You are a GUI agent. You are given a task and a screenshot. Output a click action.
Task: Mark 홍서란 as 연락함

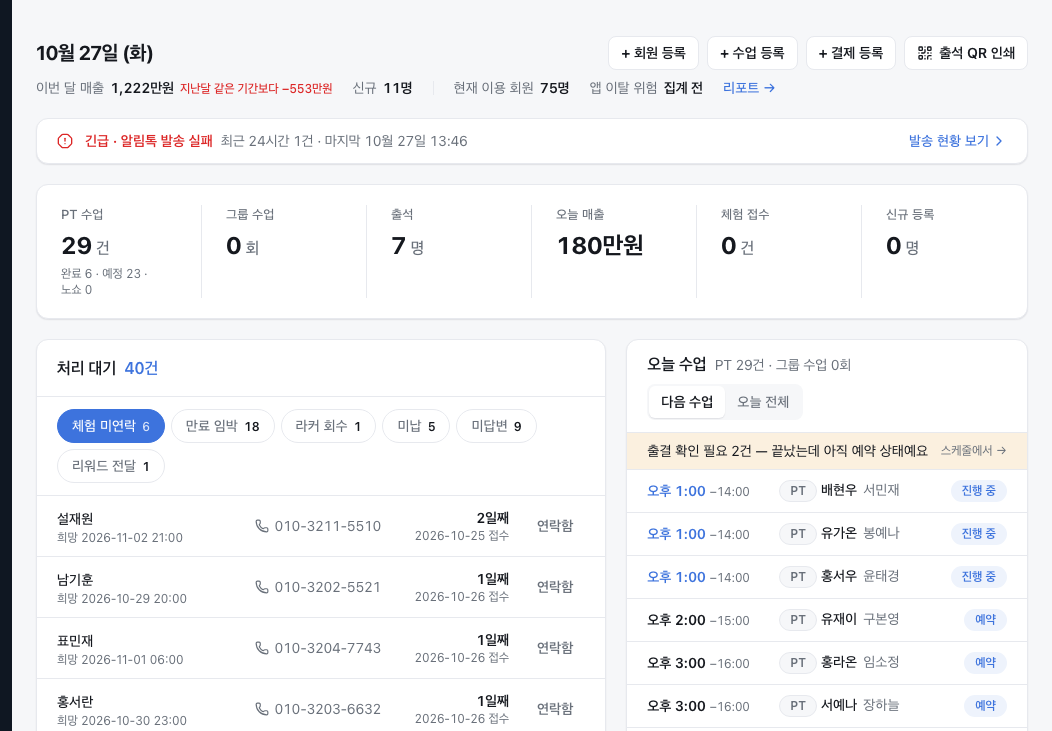(x=555, y=709)
